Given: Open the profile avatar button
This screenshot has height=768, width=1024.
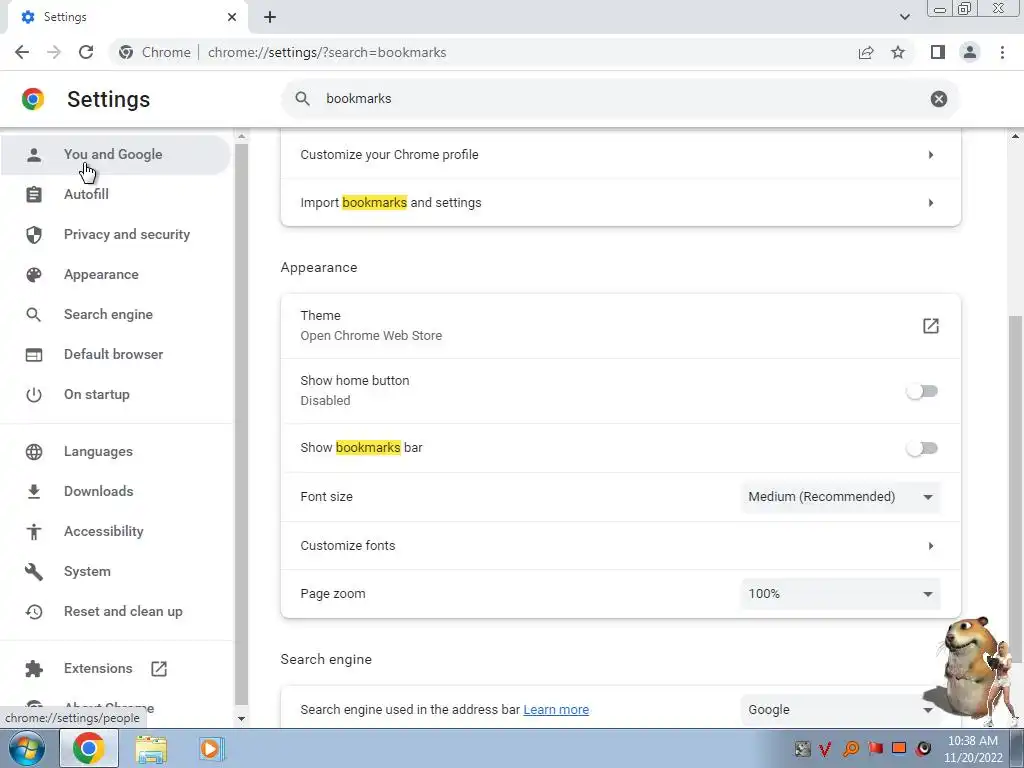Looking at the screenshot, I should pos(970,52).
